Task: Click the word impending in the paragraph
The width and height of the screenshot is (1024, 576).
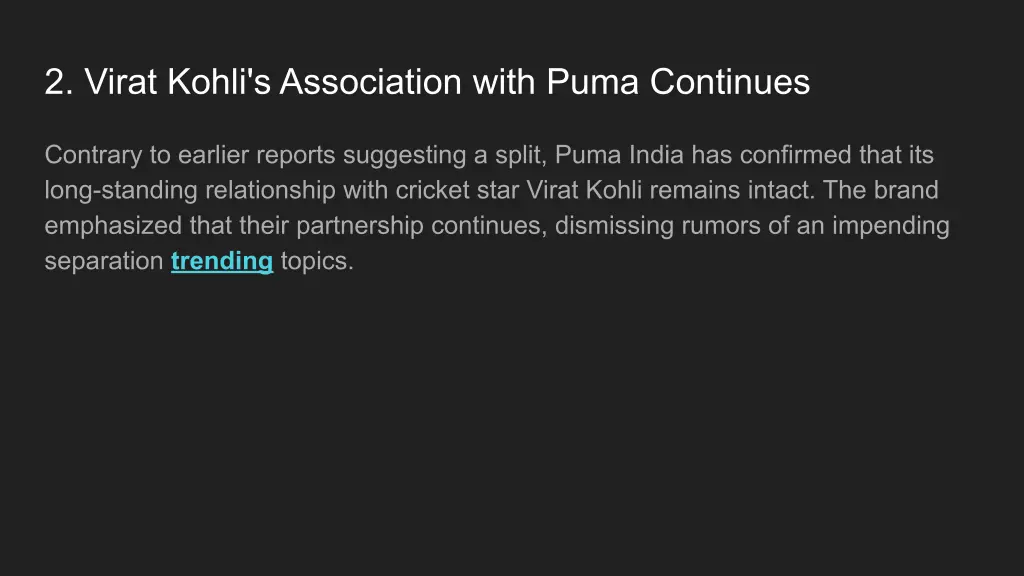Action: [889, 226]
